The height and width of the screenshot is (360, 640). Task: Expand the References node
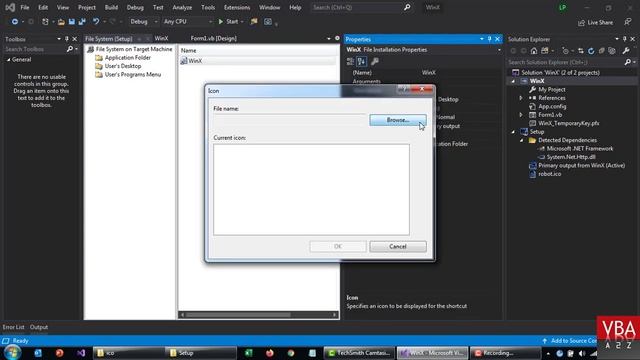(x=521, y=98)
